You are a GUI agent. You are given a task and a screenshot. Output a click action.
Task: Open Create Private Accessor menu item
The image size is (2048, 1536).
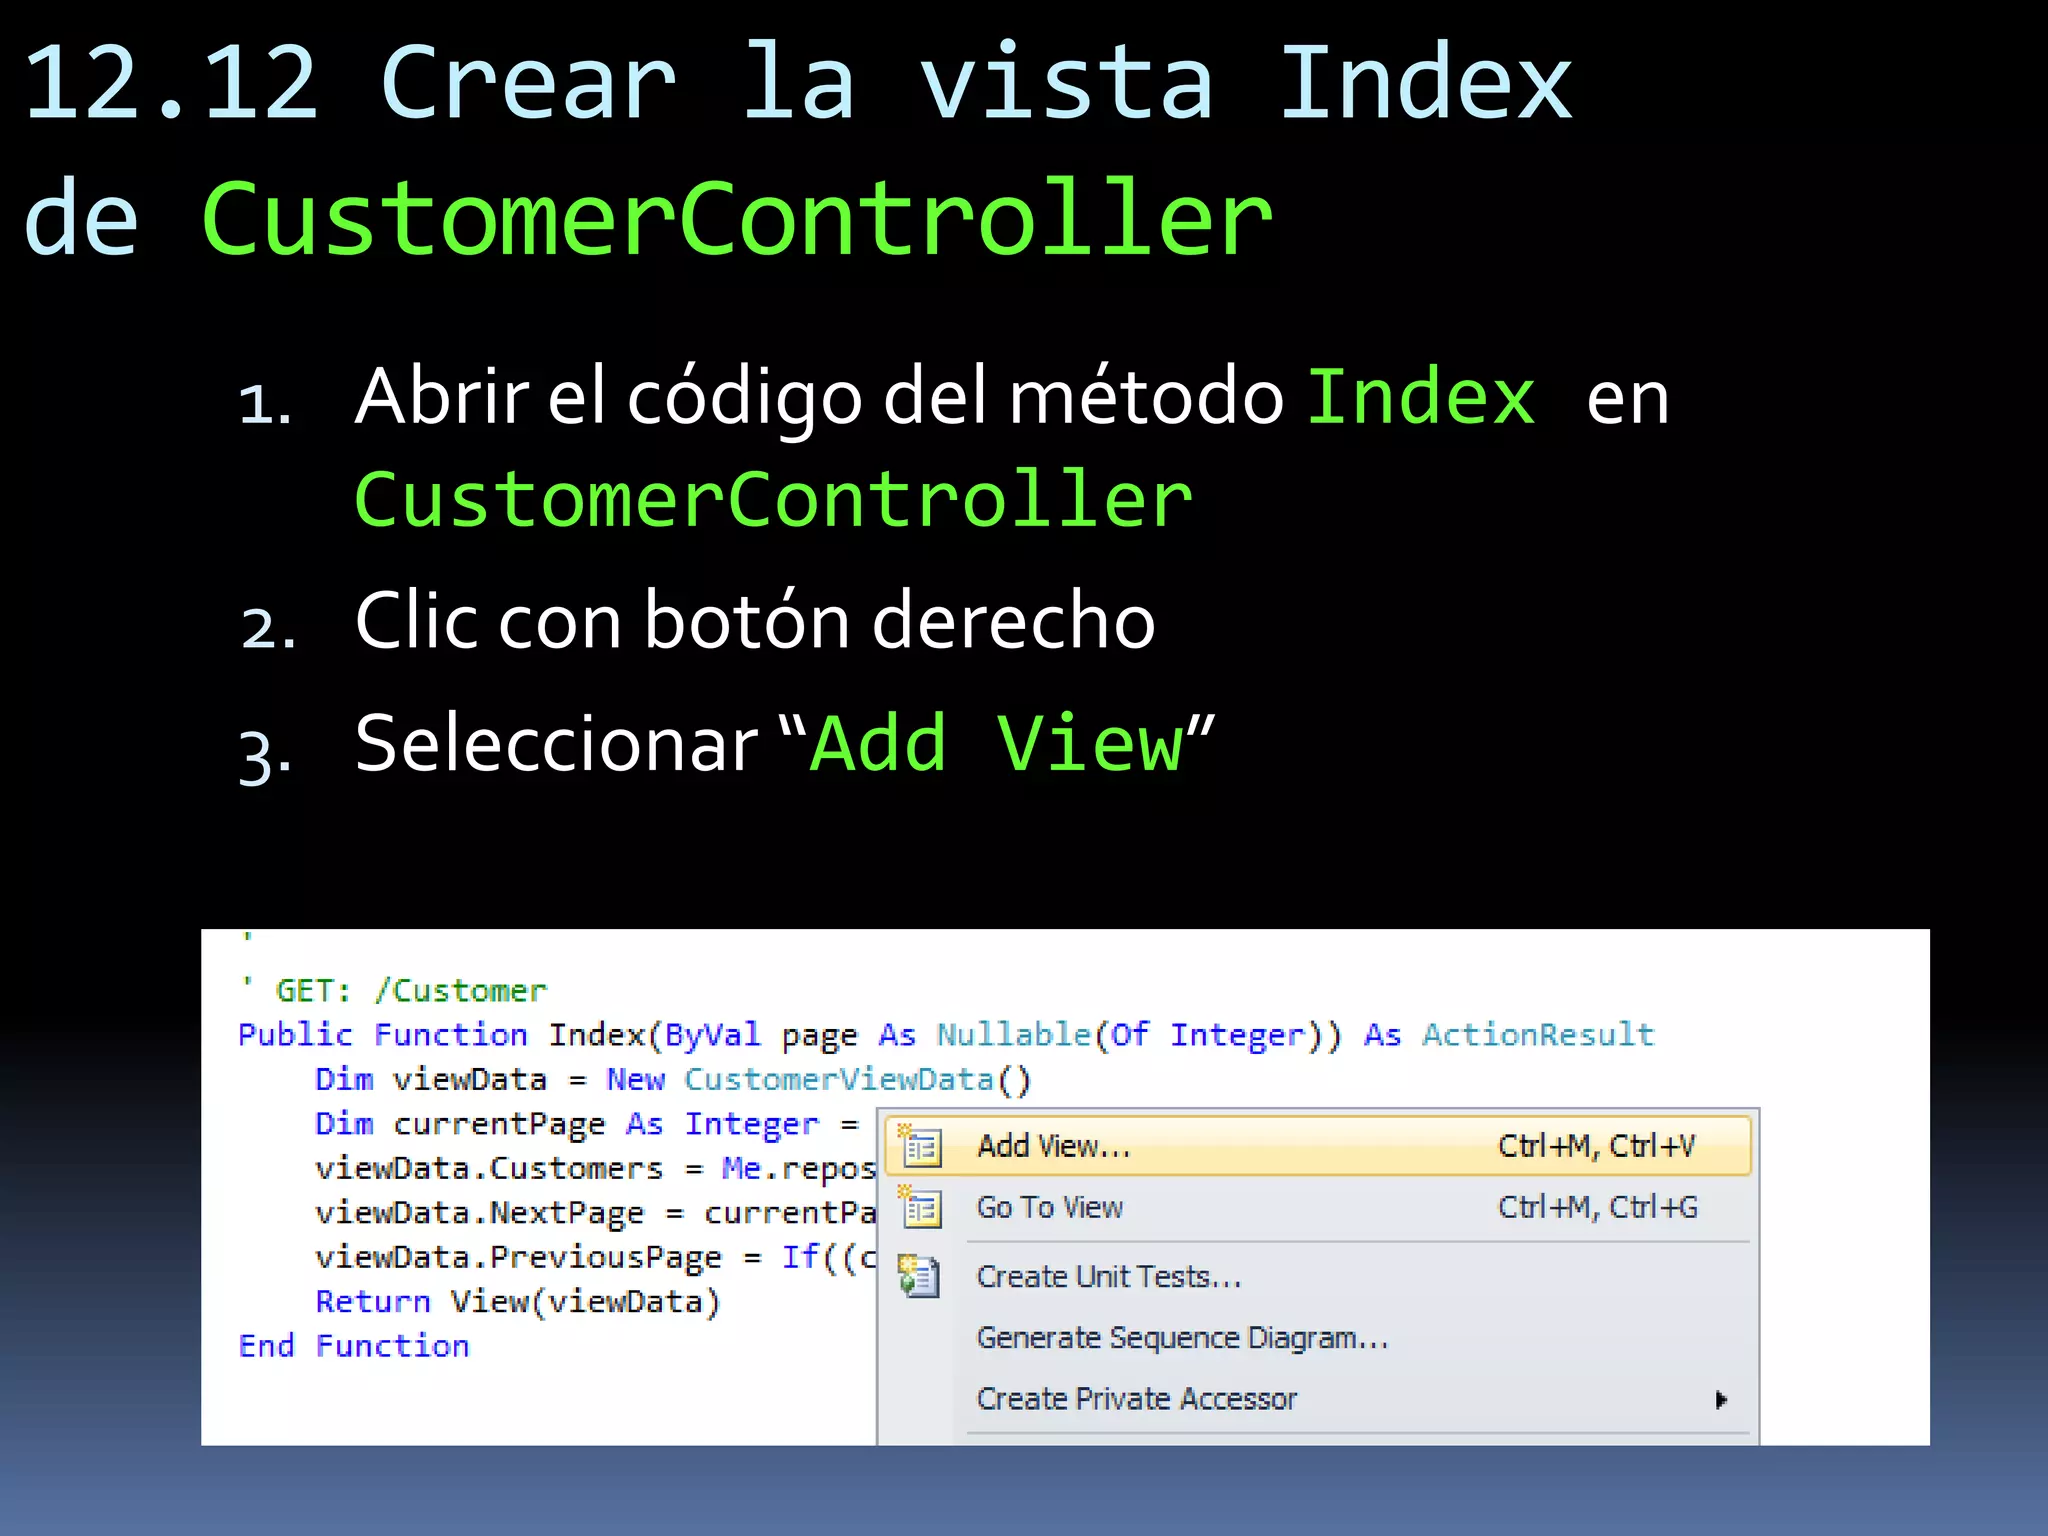1136,1399
